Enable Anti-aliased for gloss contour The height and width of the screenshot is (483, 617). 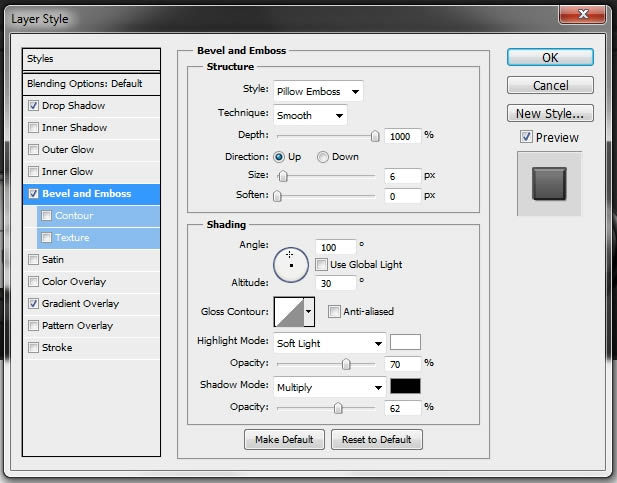334,311
